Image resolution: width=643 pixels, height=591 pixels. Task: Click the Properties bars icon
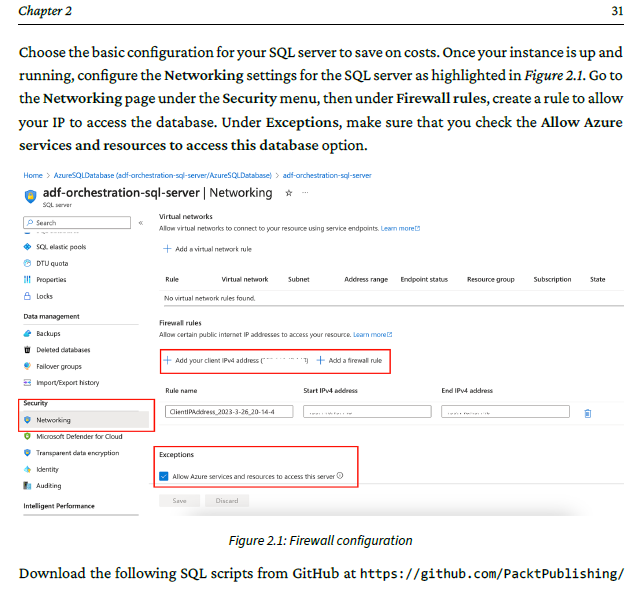tap(27, 279)
